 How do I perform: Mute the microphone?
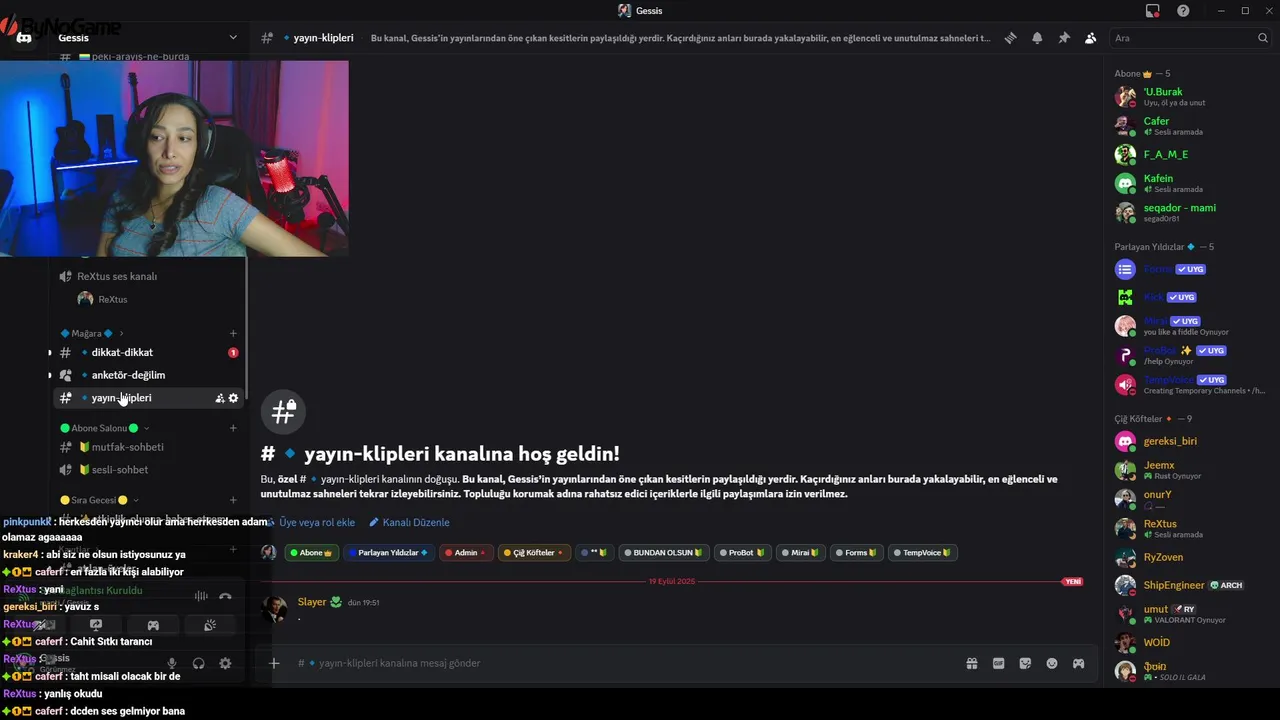(172, 663)
